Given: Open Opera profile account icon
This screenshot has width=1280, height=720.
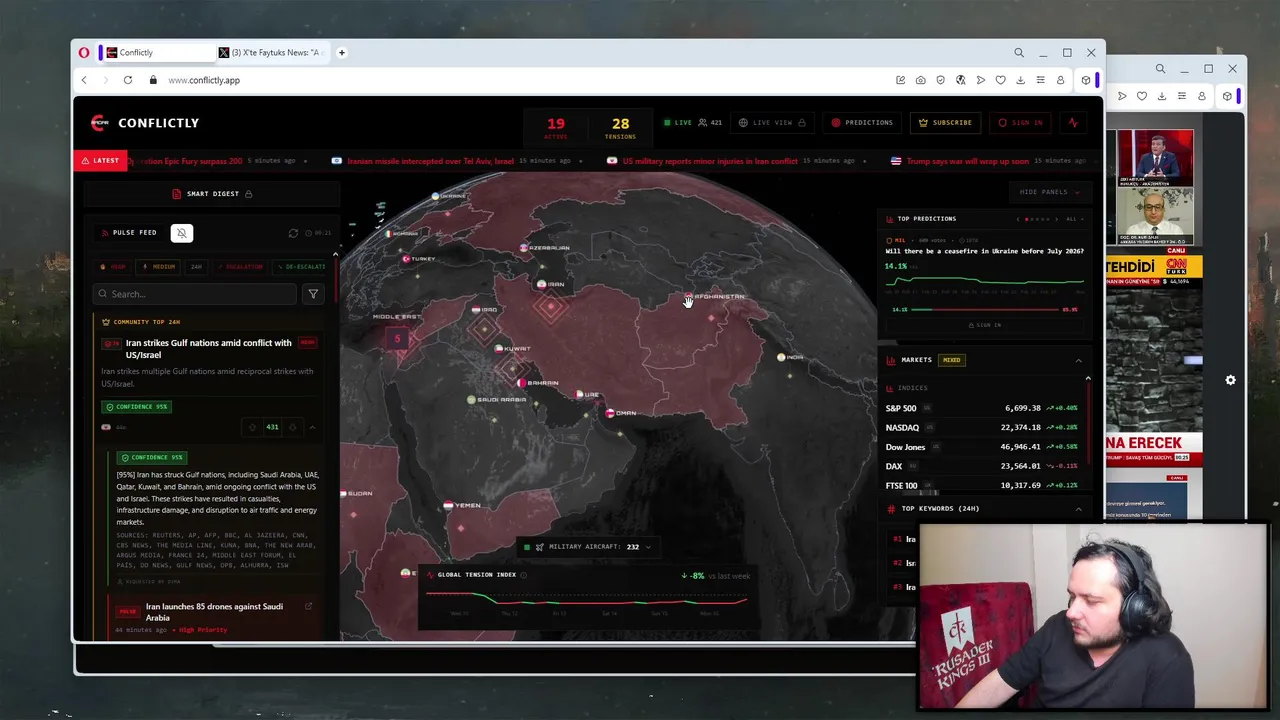Looking at the screenshot, I should pos(1060,80).
